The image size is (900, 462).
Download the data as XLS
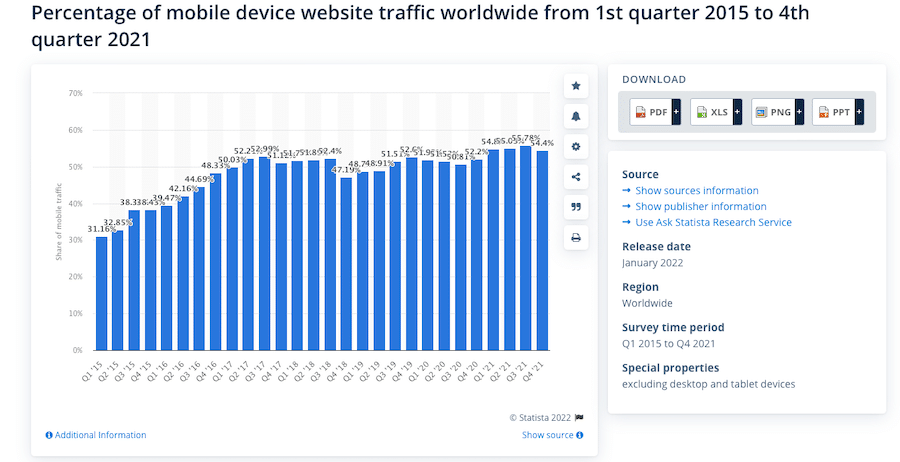[711, 112]
